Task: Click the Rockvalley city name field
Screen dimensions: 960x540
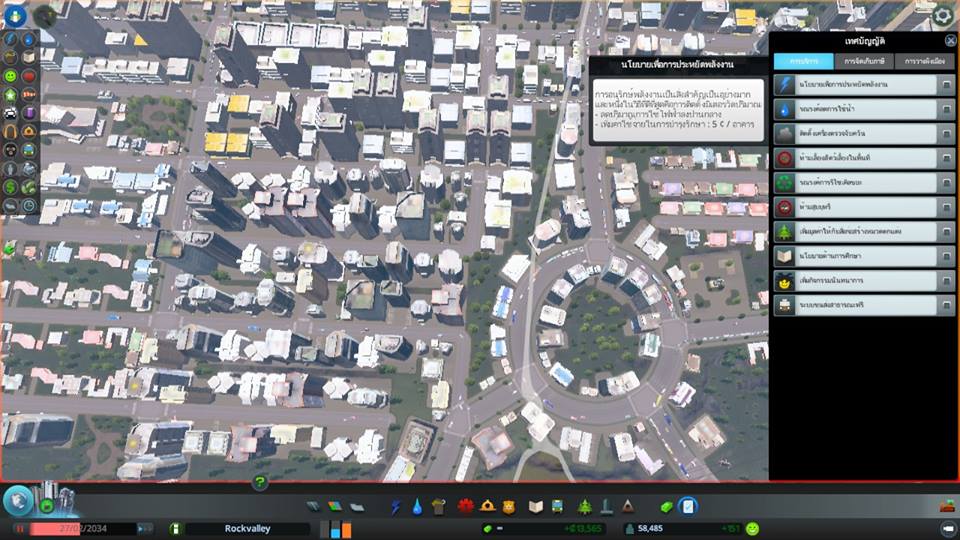Action: click(247, 528)
